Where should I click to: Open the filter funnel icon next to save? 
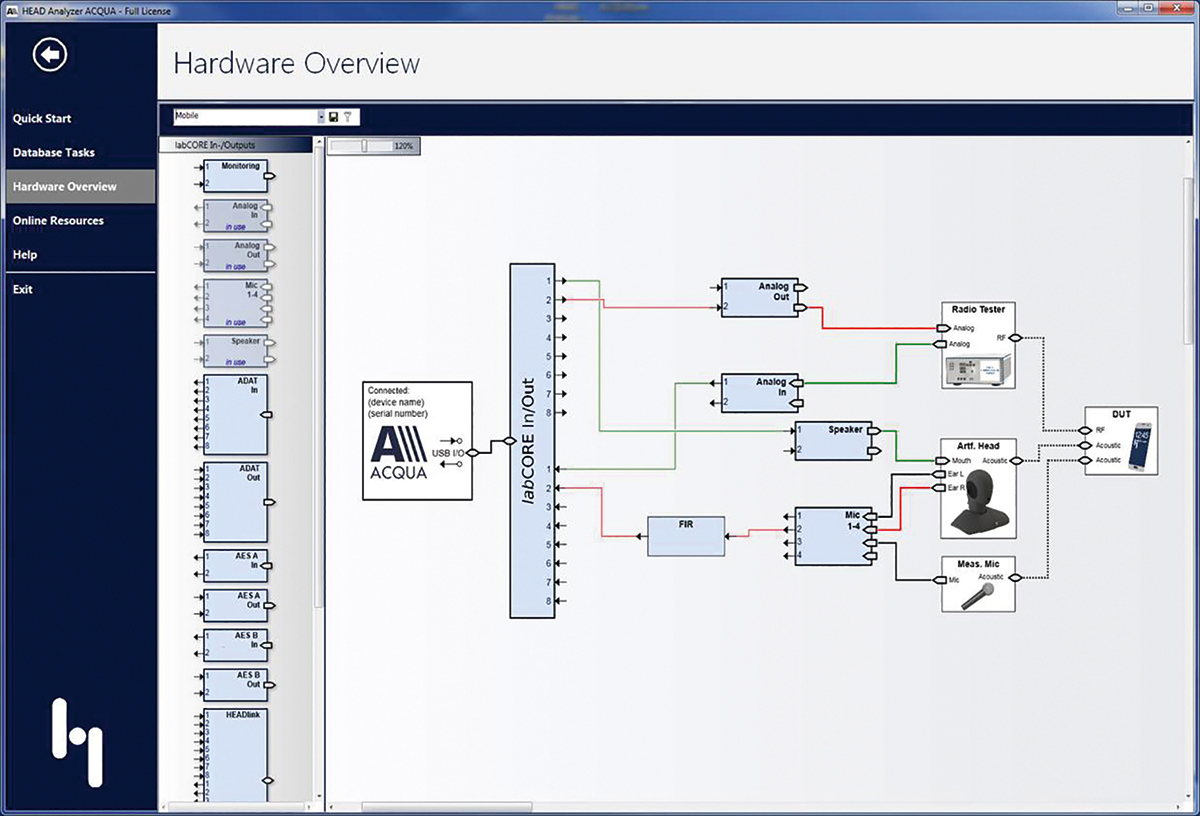348,117
